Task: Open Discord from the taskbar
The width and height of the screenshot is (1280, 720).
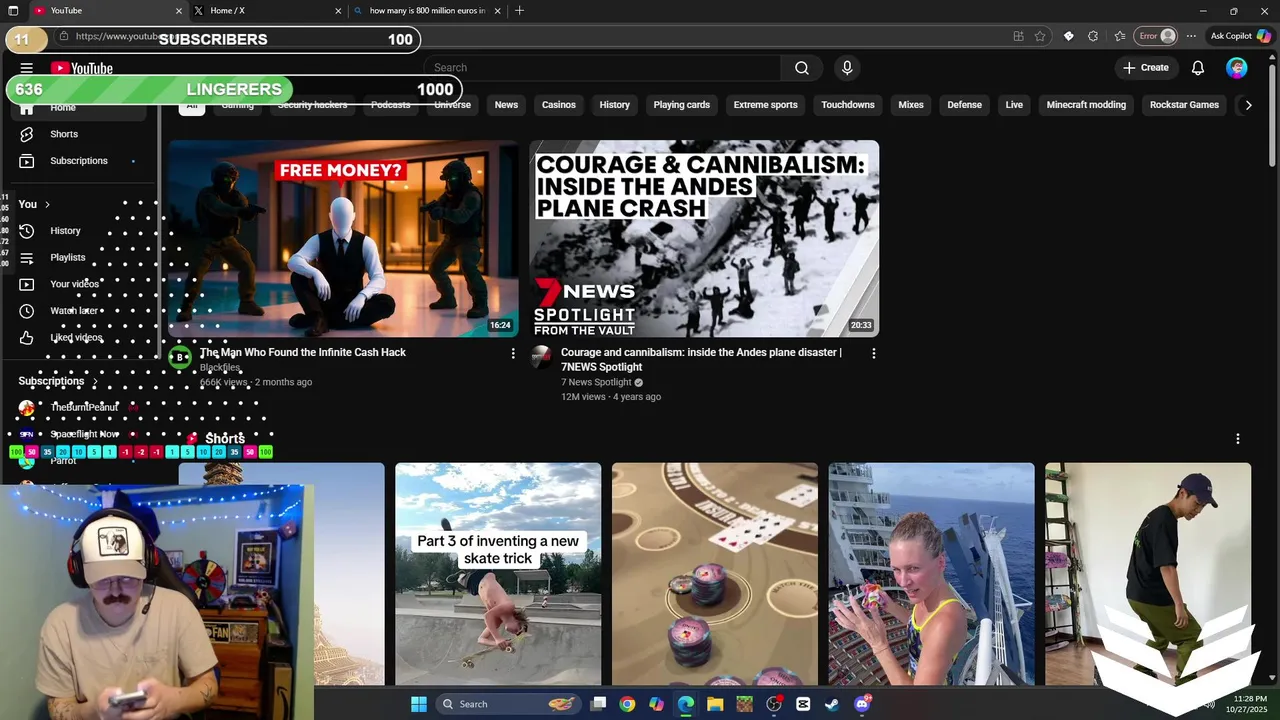Action: (862, 704)
